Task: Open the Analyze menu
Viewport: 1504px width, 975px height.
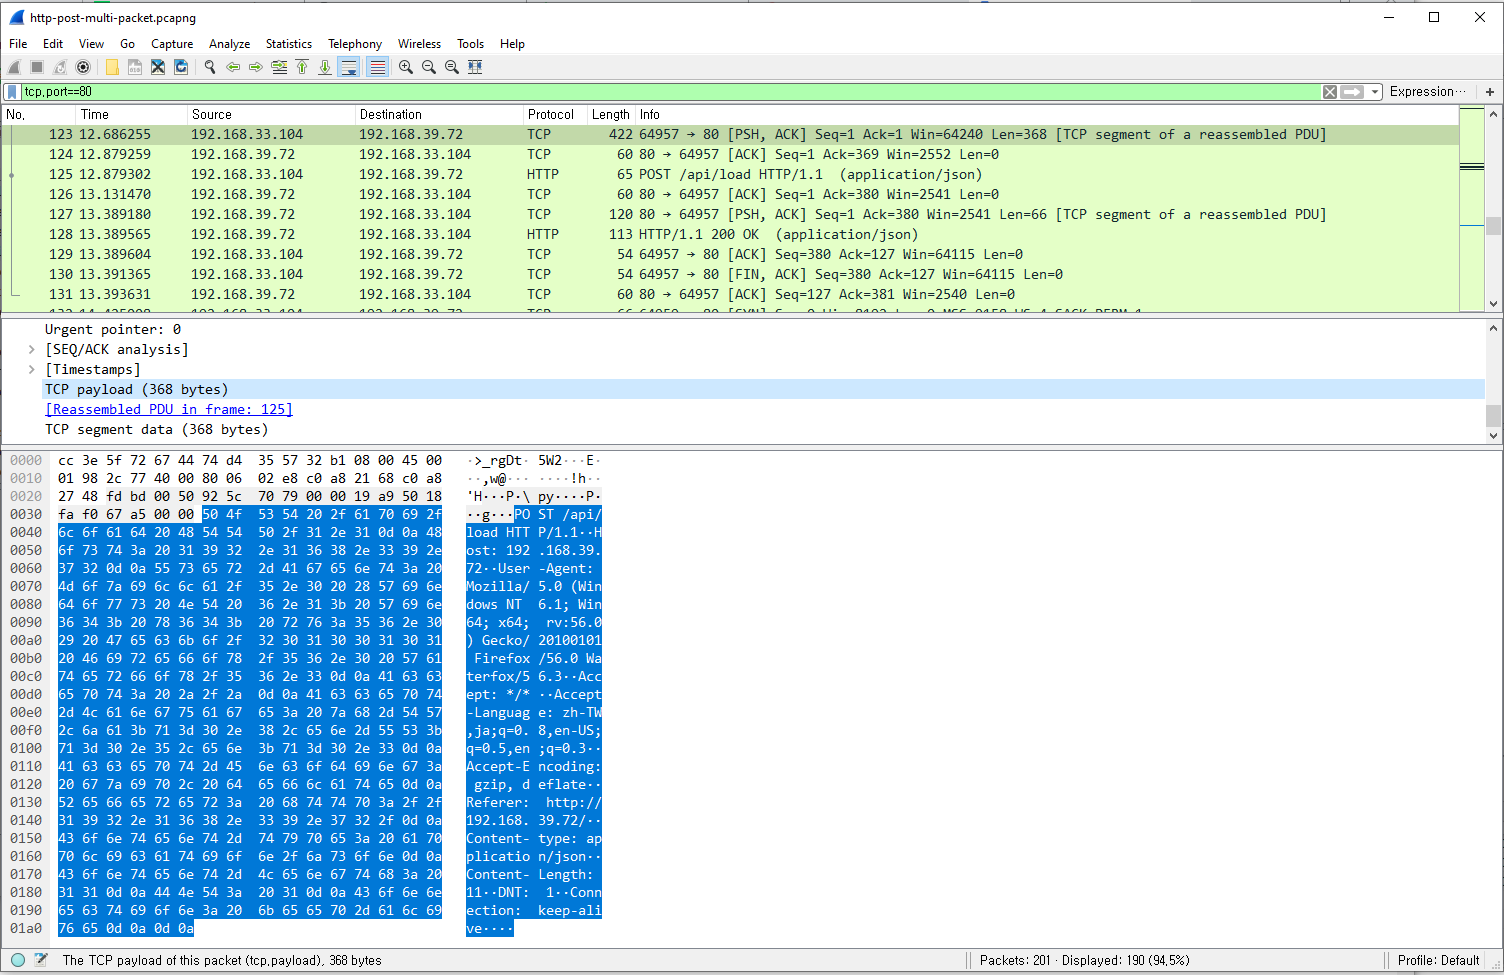Action: pos(229,44)
